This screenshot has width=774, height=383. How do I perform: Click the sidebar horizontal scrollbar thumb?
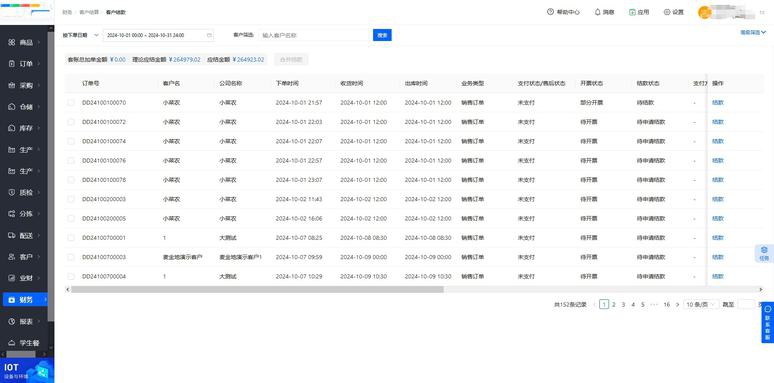click(x=21, y=354)
